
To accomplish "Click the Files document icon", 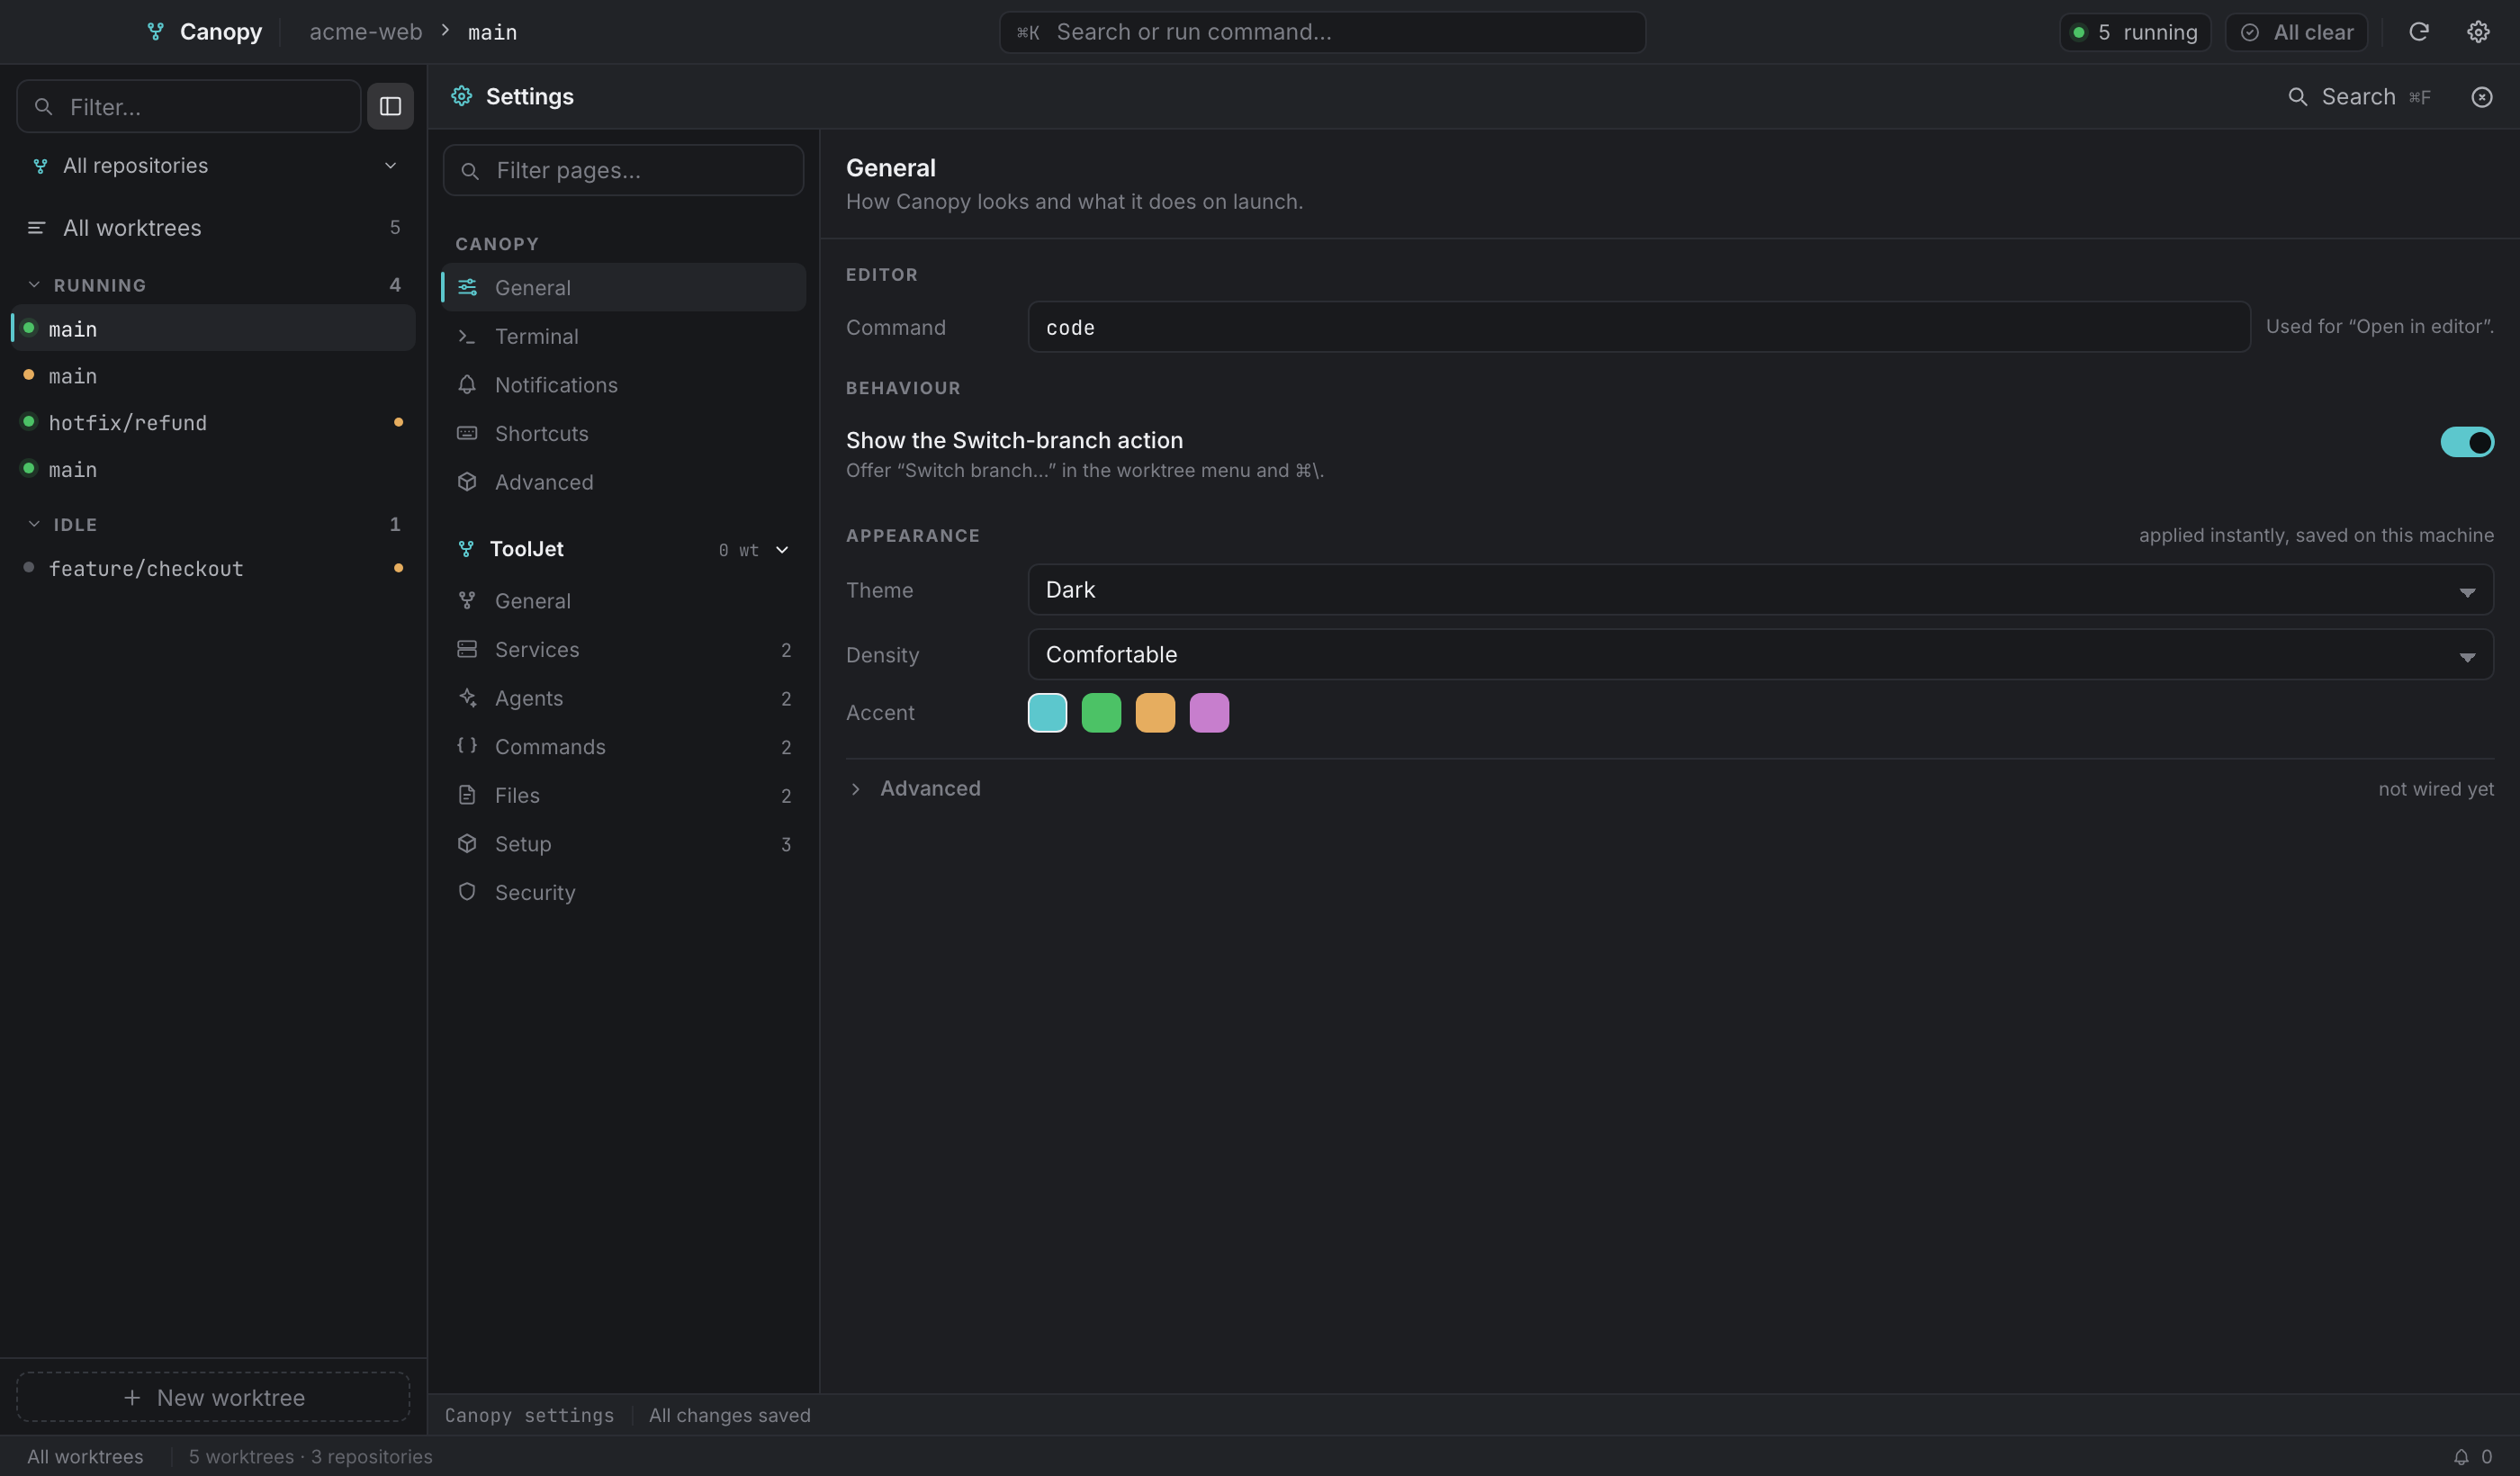I will click(x=467, y=795).
